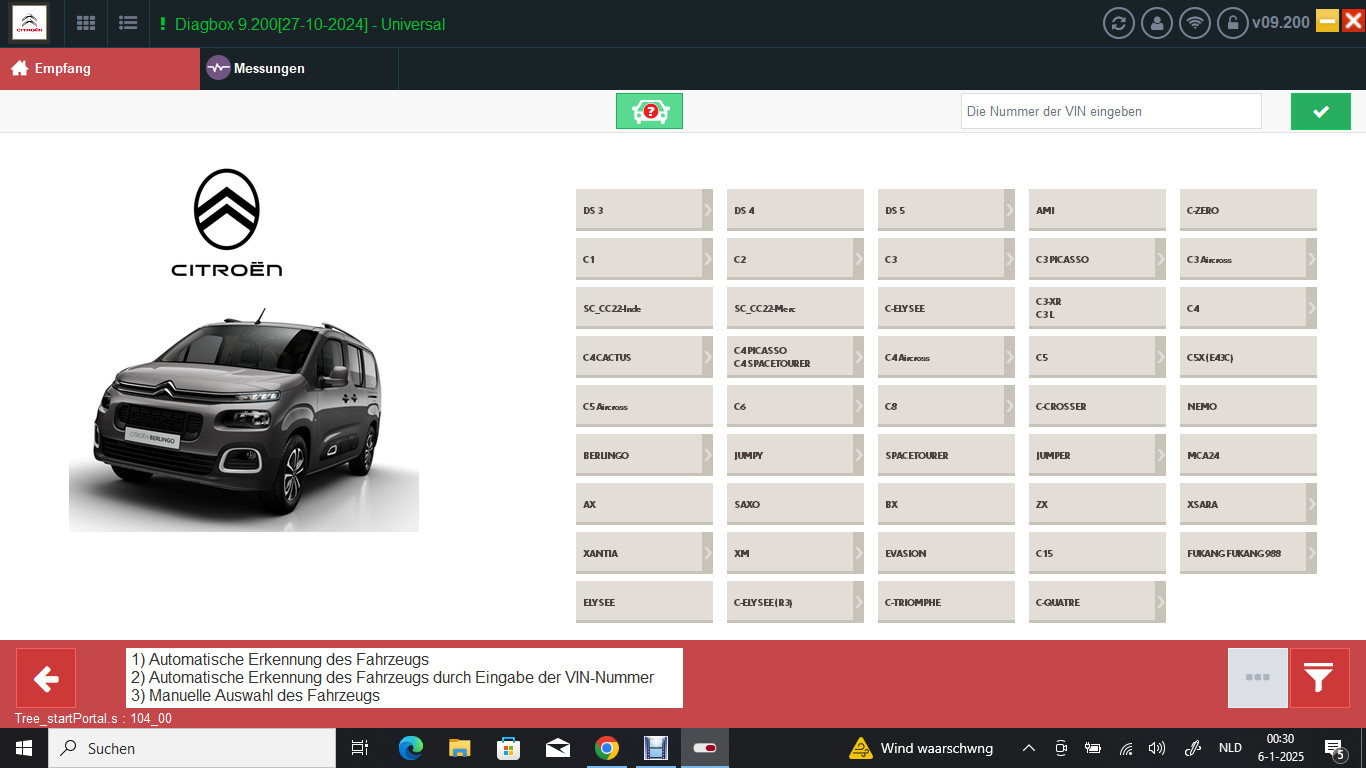Switch to the Empfang tab

100,68
